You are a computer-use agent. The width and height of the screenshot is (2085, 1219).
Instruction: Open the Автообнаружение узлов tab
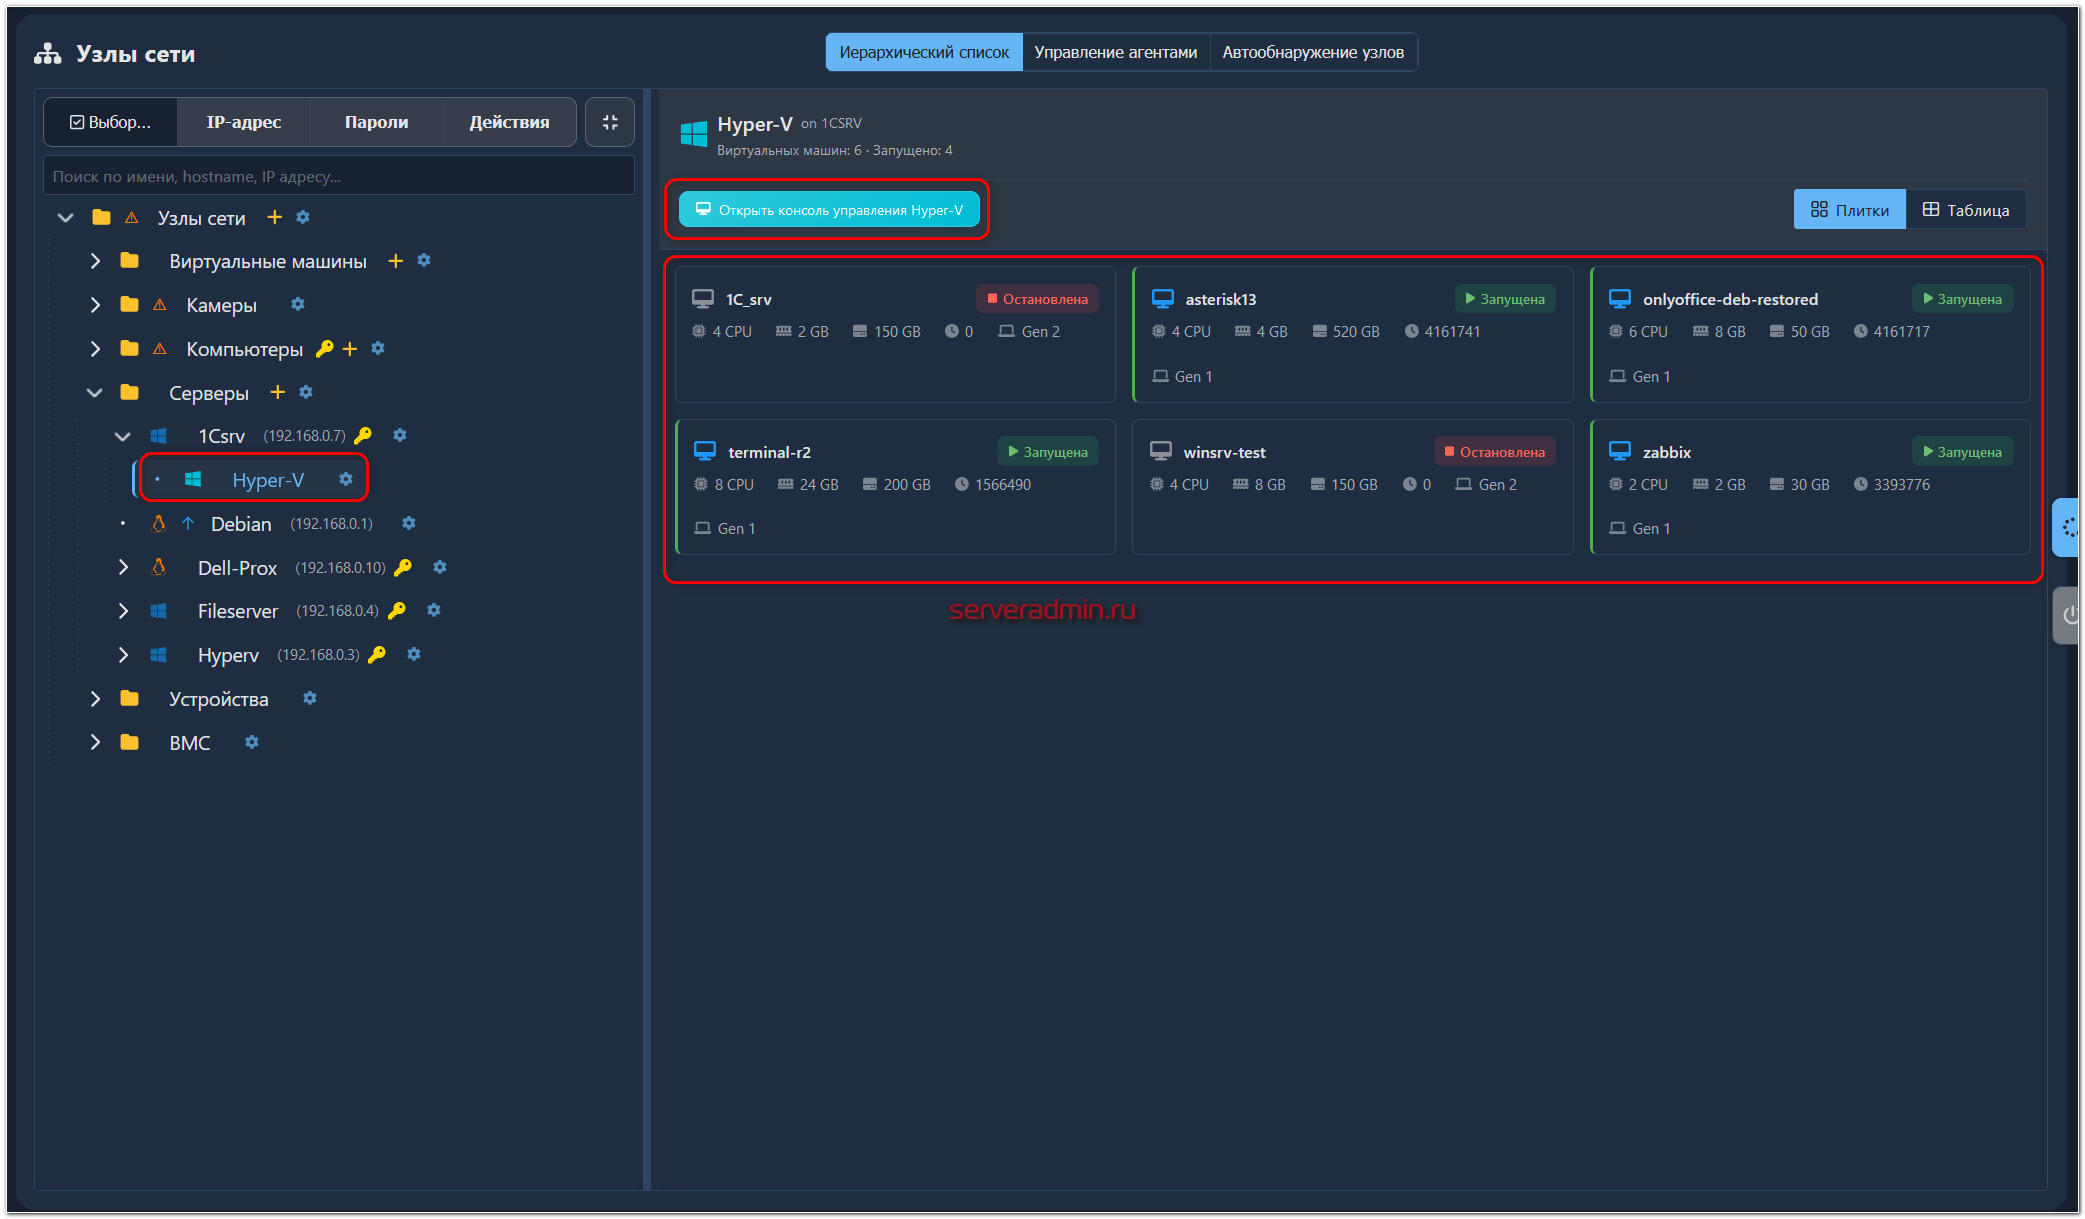(1312, 52)
